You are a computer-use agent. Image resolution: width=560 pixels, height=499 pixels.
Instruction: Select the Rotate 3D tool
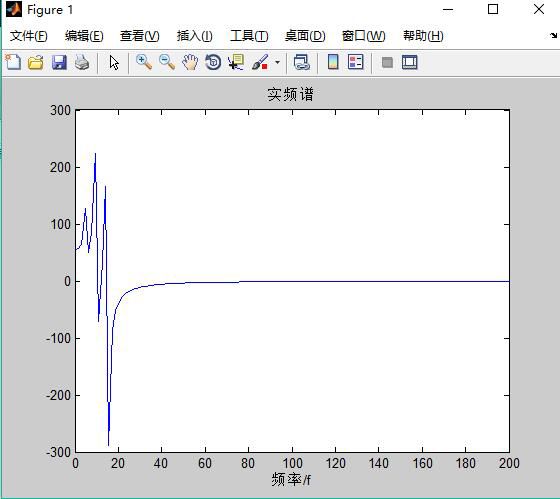[x=213, y=63]
